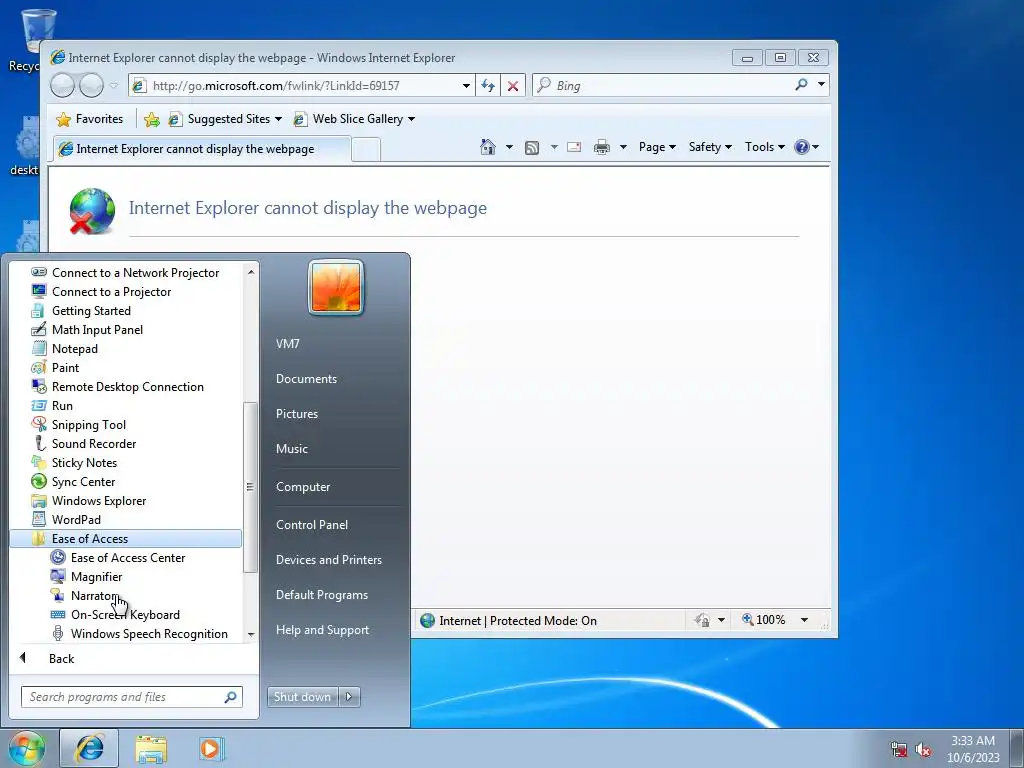Click the muted volume tray icon

tap(923, 750)
